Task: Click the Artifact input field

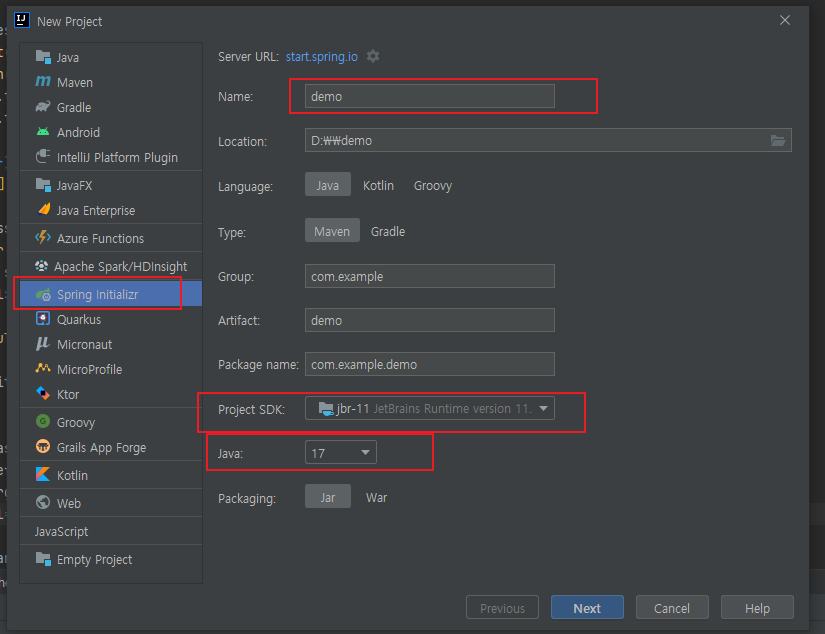Action: pos(429,320)
